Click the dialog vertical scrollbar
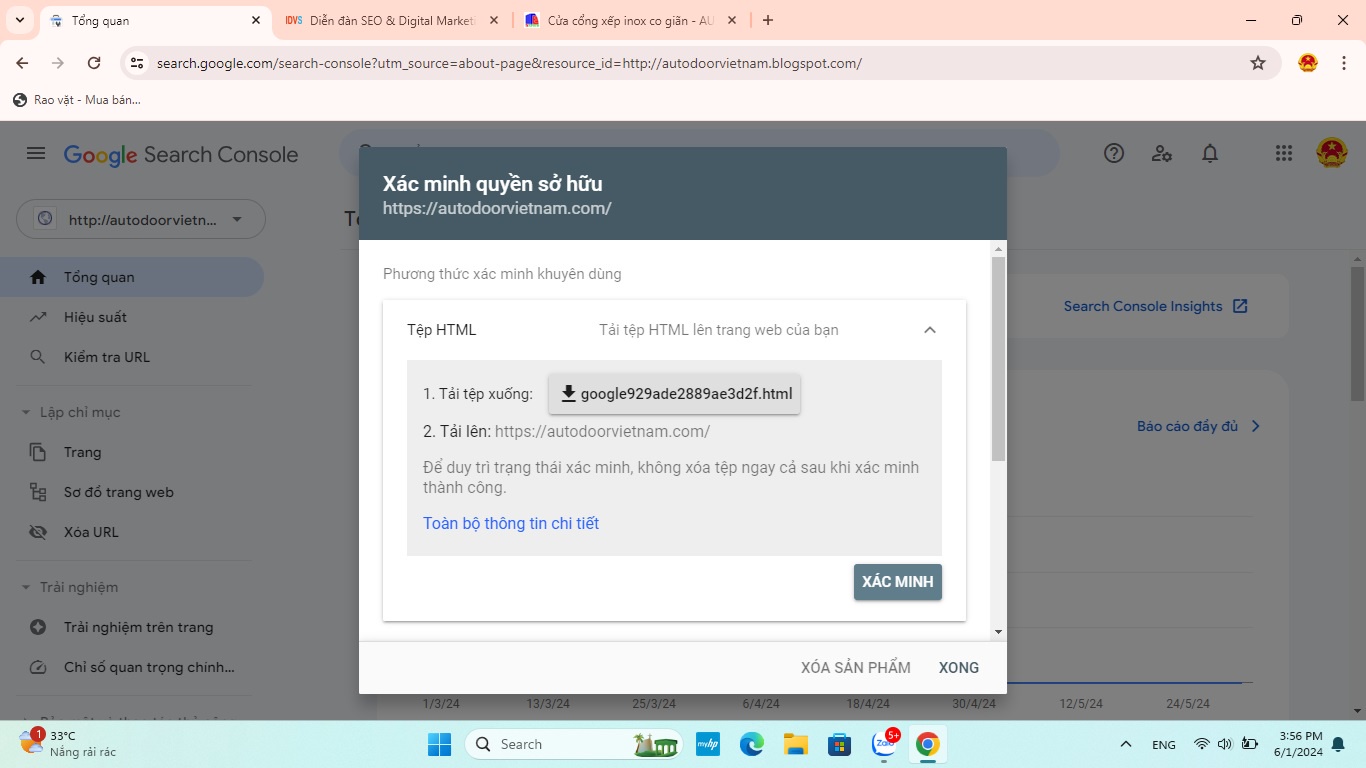Viewport: 1366px width, 768px height. (998, 359)
